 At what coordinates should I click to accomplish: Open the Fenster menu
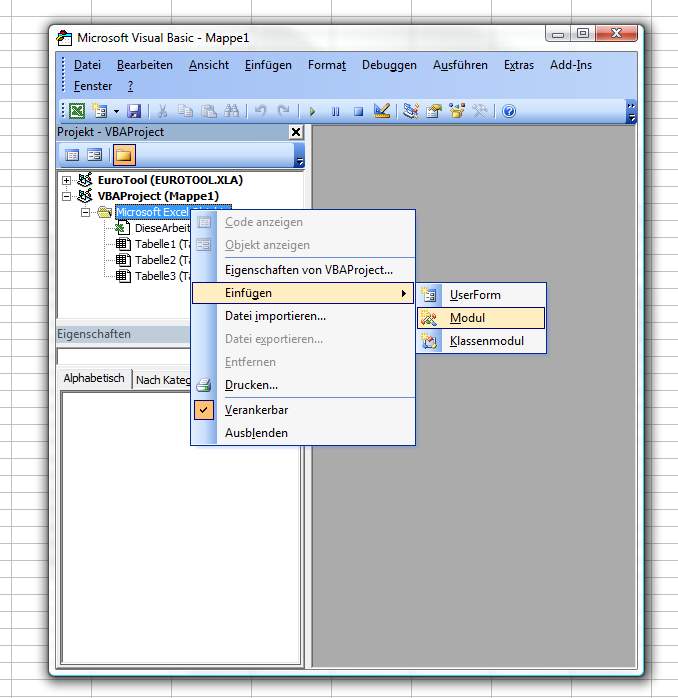[93, 86]
